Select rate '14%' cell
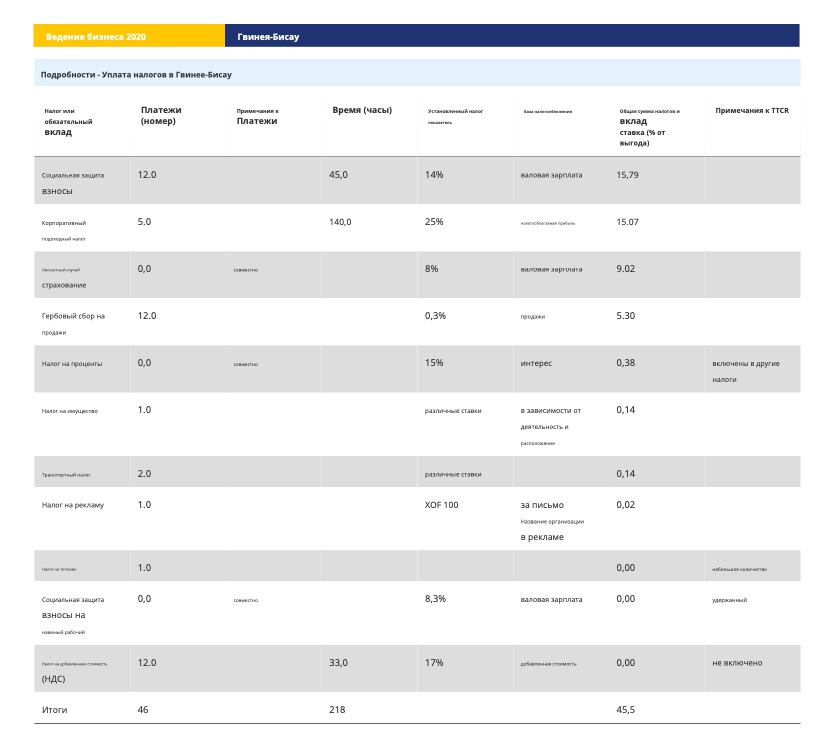821x742 pixels. [x=434, y=175]
